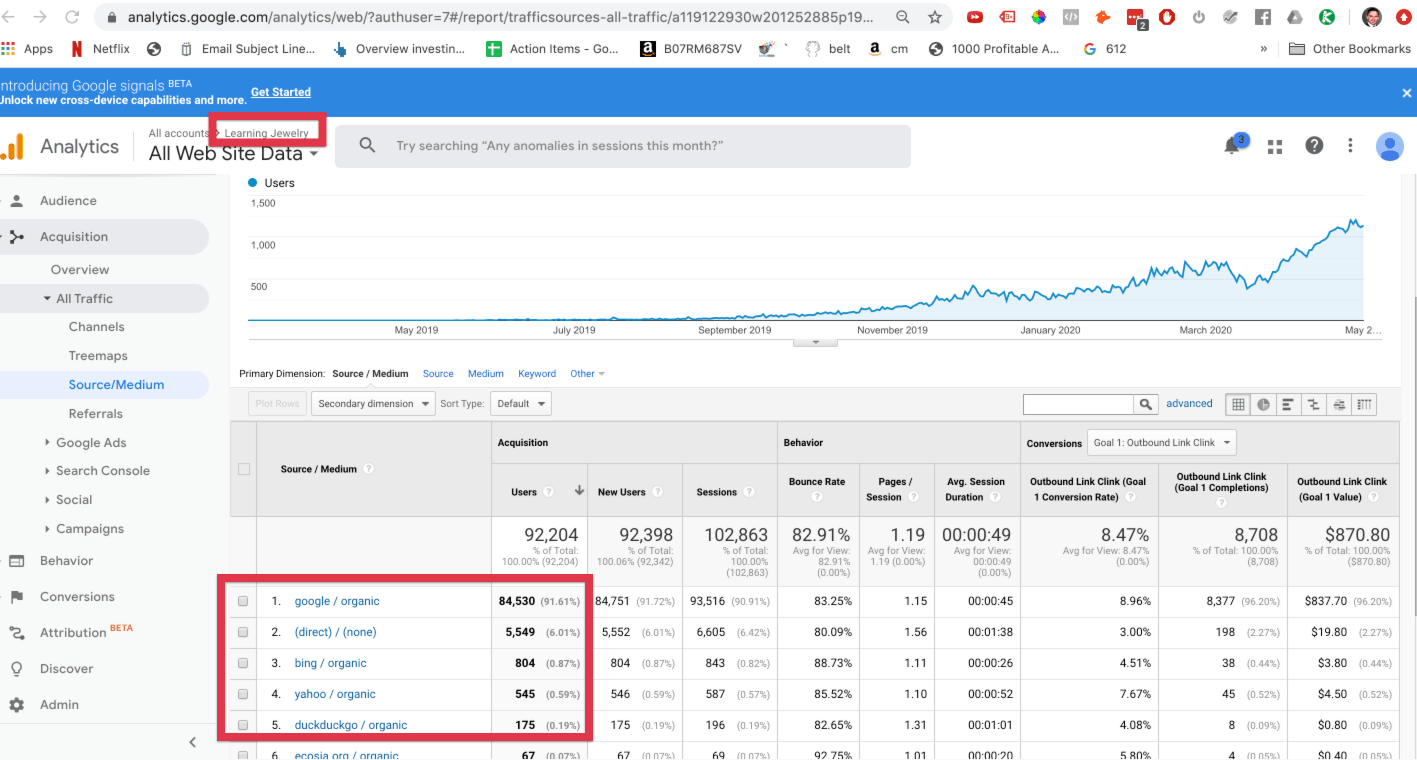Select Channels under All Traffic
This screenshot has width=1417, height=760.
point(97,327)
